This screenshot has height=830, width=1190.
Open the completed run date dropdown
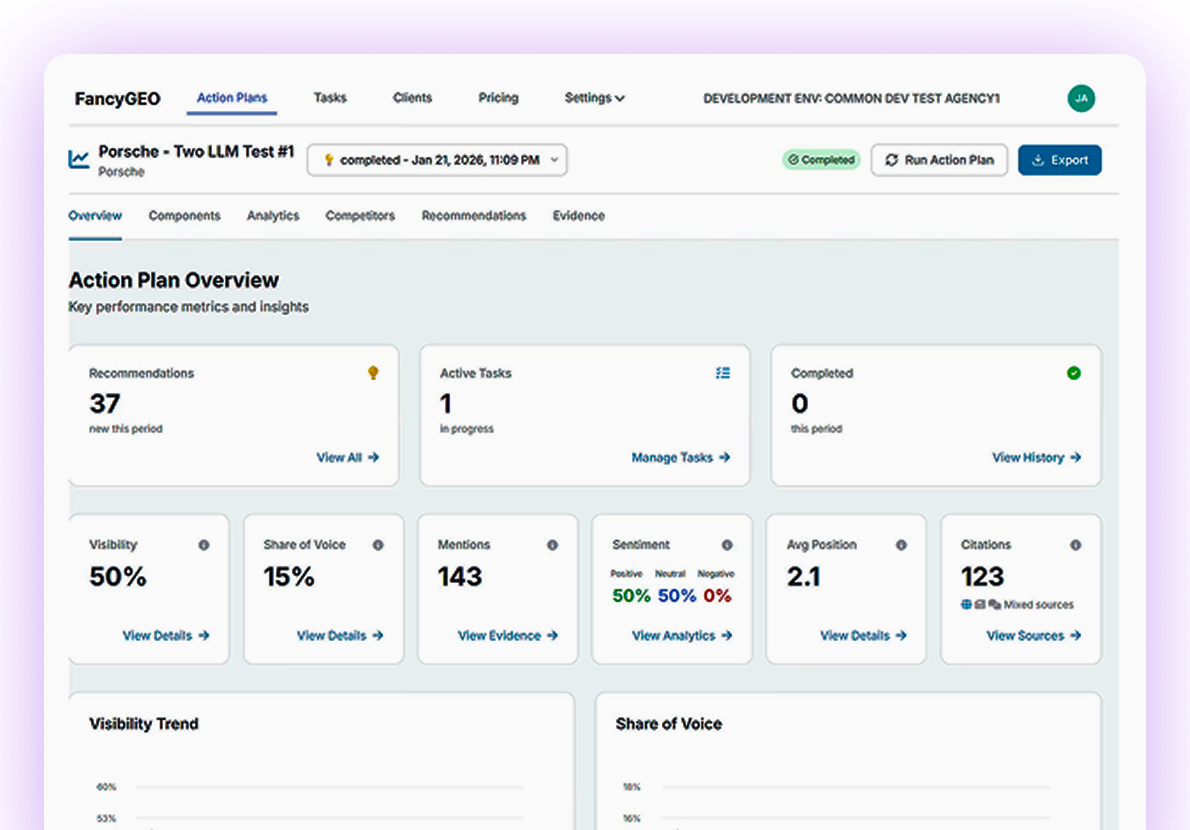click(x=437, y=159)
